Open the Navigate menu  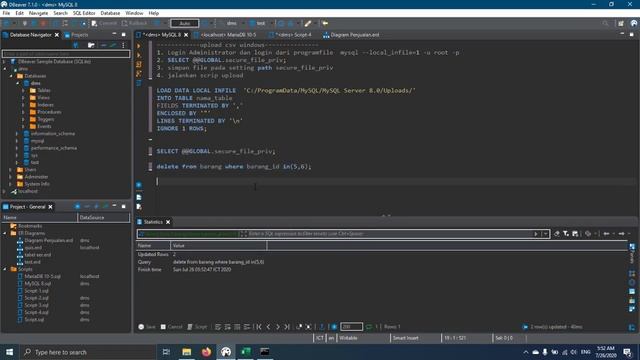(38, 13)
